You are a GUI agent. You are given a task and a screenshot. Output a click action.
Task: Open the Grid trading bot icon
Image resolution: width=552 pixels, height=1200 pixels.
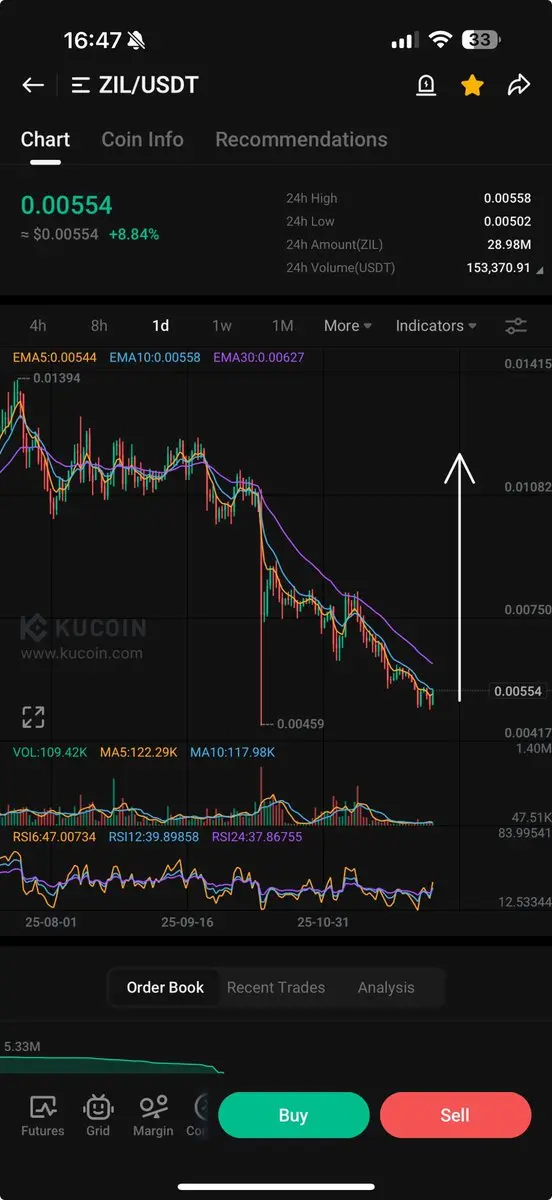click(x=98, y=1116)
